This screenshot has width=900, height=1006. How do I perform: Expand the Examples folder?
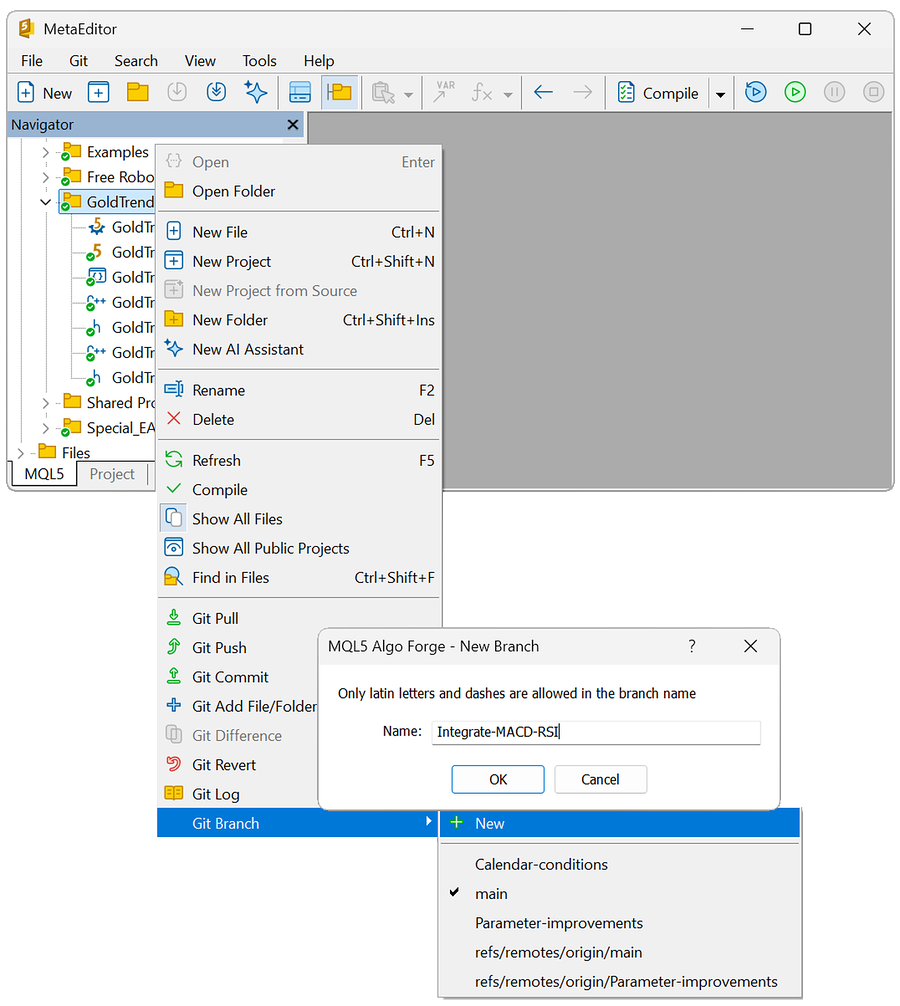[45, 152]
